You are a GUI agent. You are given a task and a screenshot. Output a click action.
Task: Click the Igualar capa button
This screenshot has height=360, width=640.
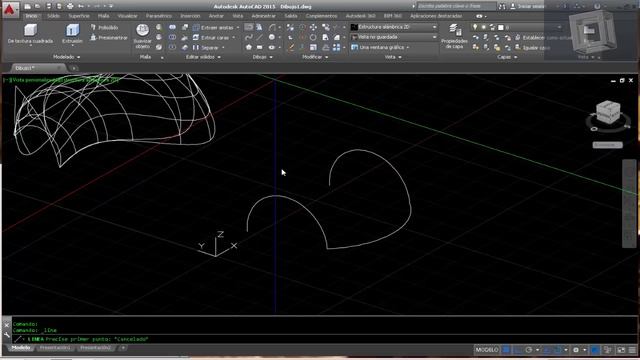[x=532, y=48]
